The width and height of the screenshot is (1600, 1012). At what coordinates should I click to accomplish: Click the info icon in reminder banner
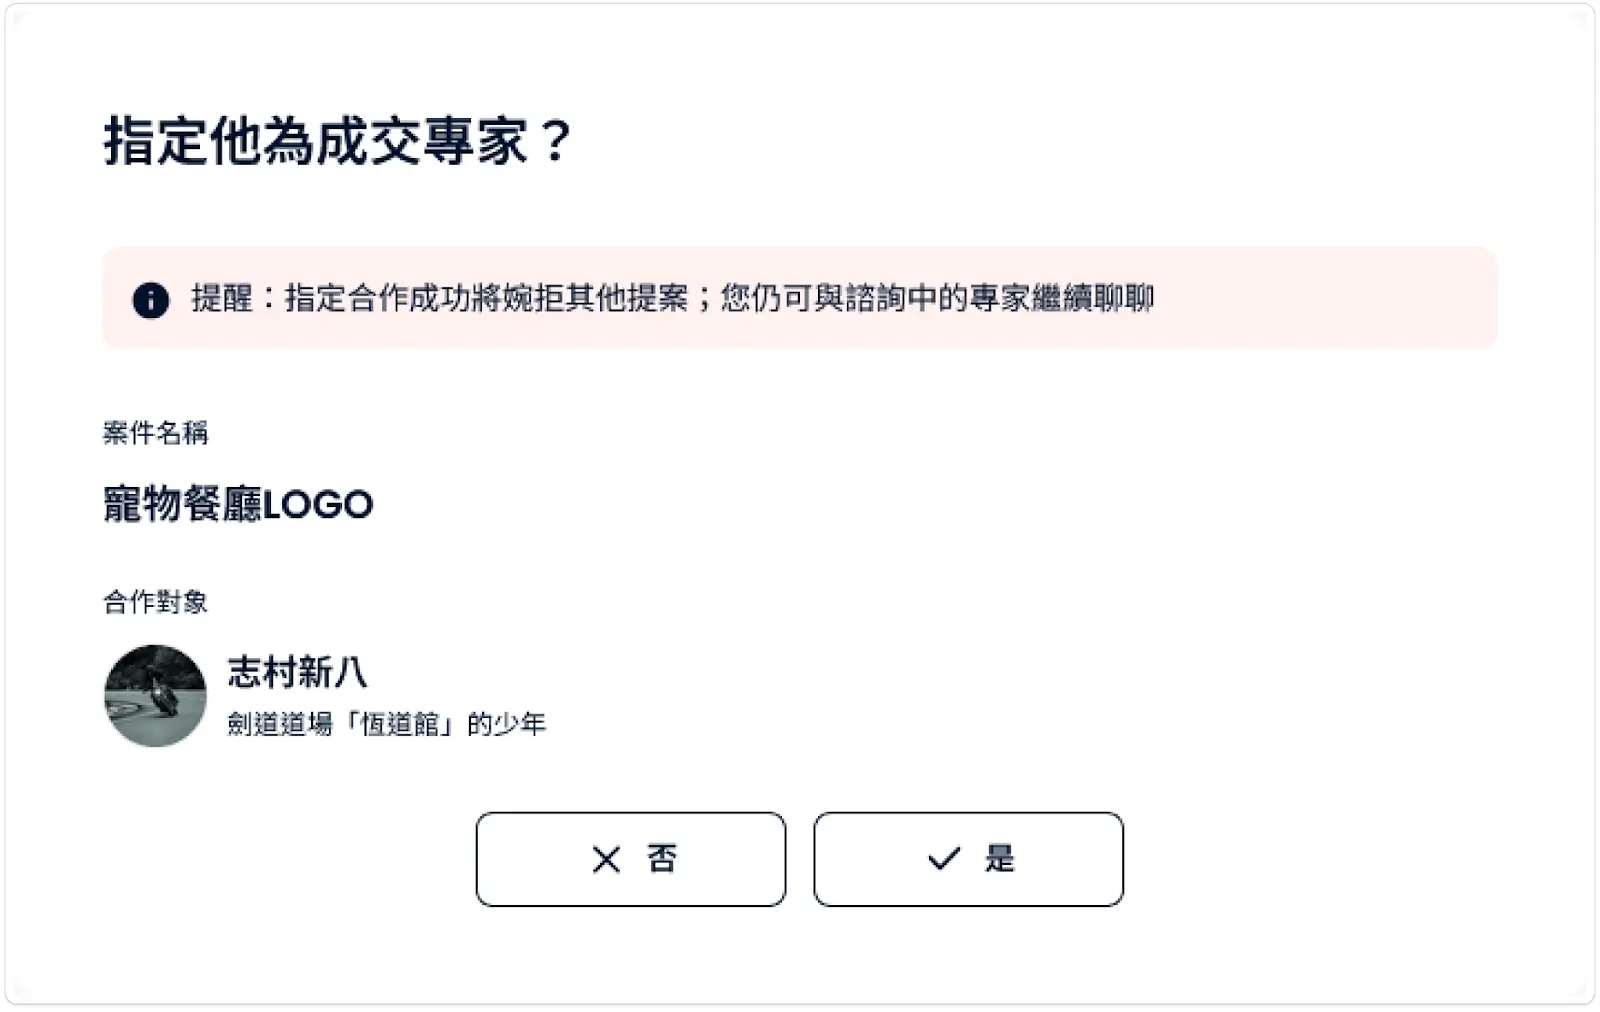tap(151, 300)
